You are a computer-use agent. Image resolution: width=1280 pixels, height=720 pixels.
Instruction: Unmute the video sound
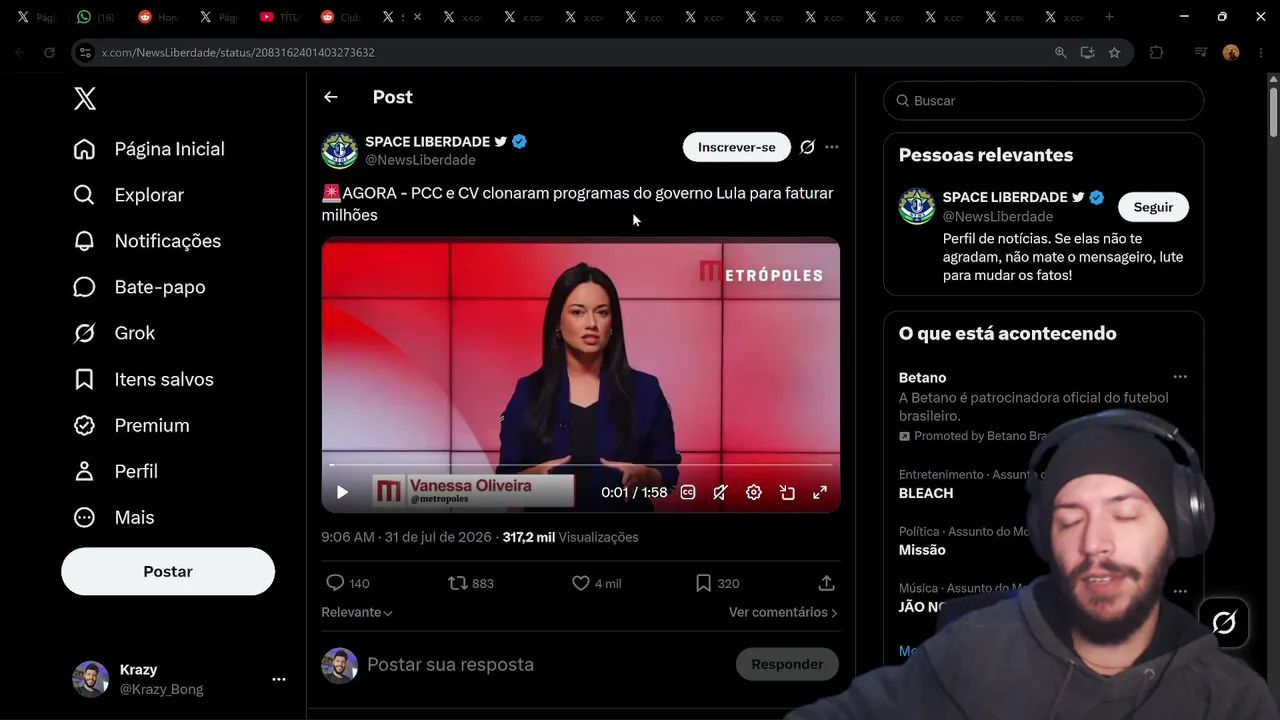(720, 492)
